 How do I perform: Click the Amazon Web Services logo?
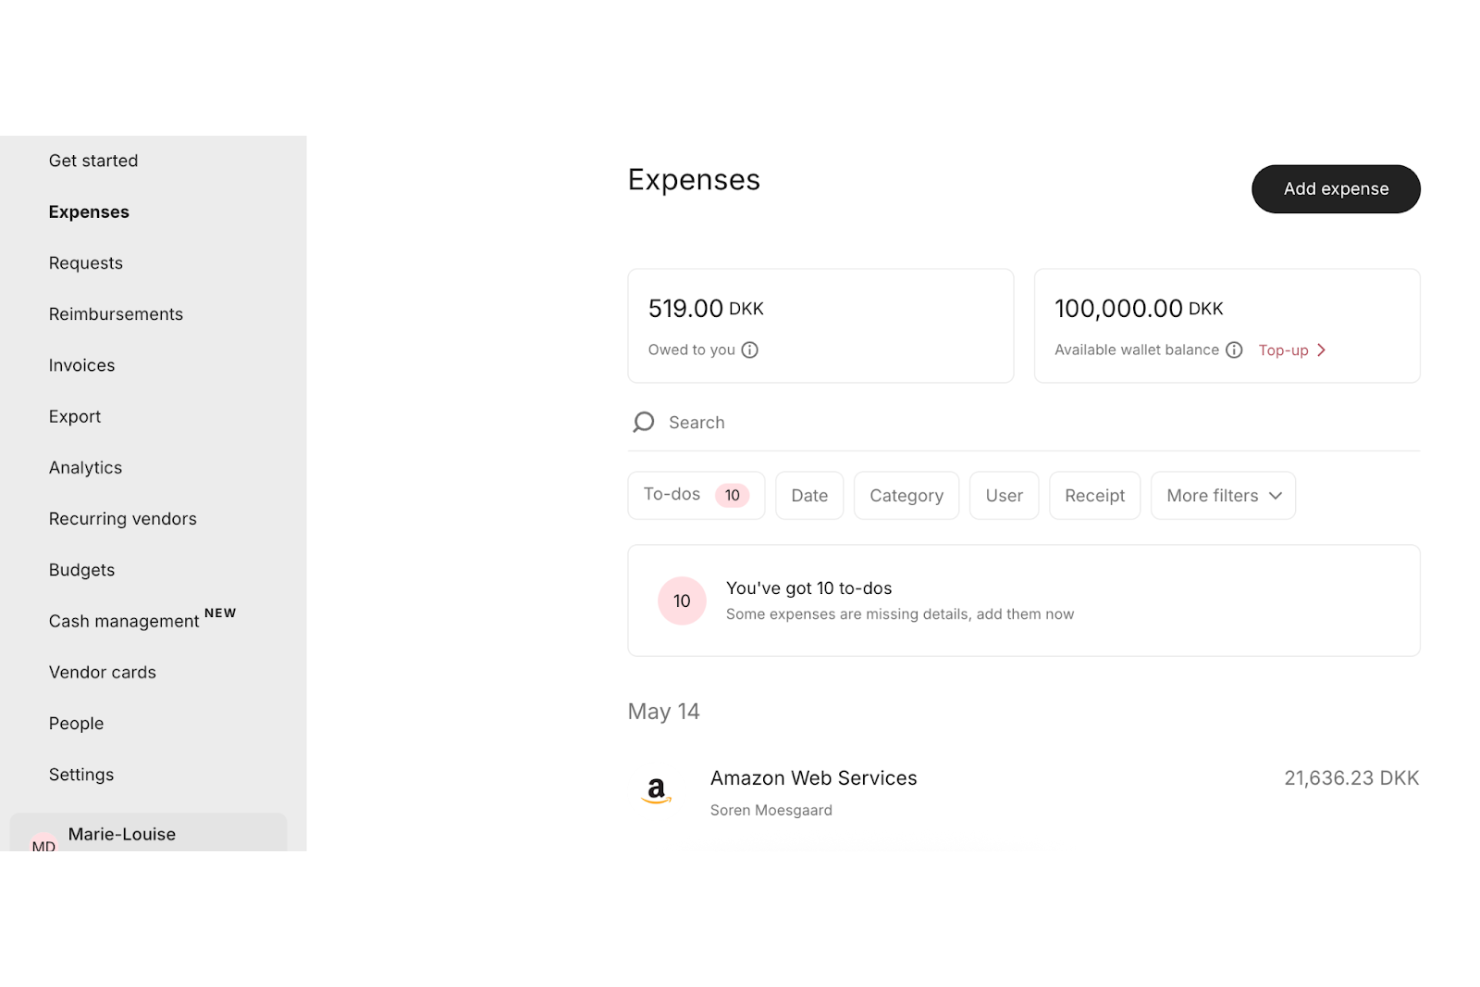pyautogui.click(x=656, y=789)
